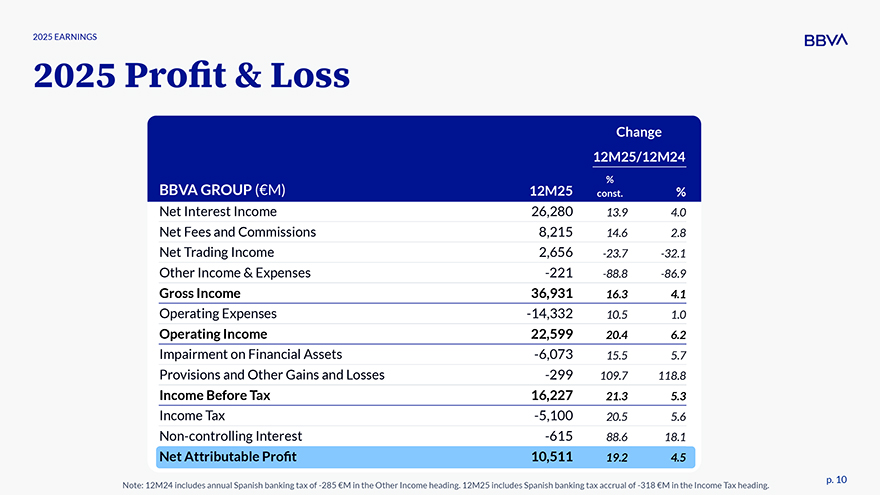Click the '% const.' column header
This screenshot has width=880, height=495.
click(x=609, y=186)
